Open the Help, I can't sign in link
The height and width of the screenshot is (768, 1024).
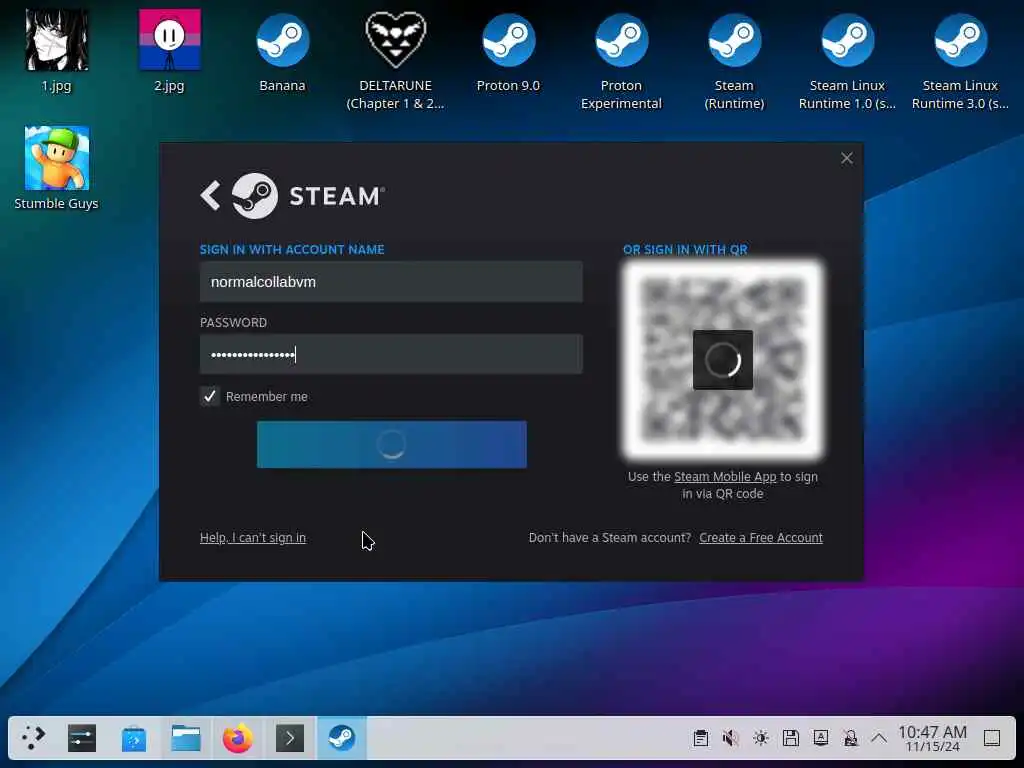[x=253, y=537]
